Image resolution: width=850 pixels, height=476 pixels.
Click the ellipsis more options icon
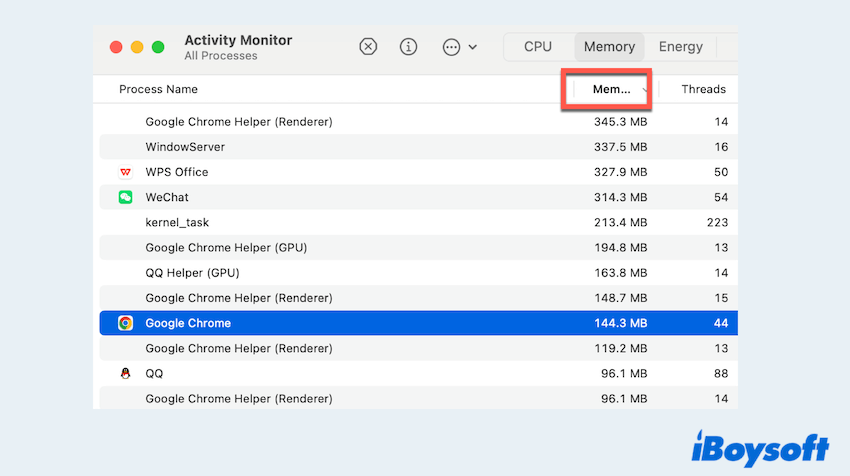451,47
